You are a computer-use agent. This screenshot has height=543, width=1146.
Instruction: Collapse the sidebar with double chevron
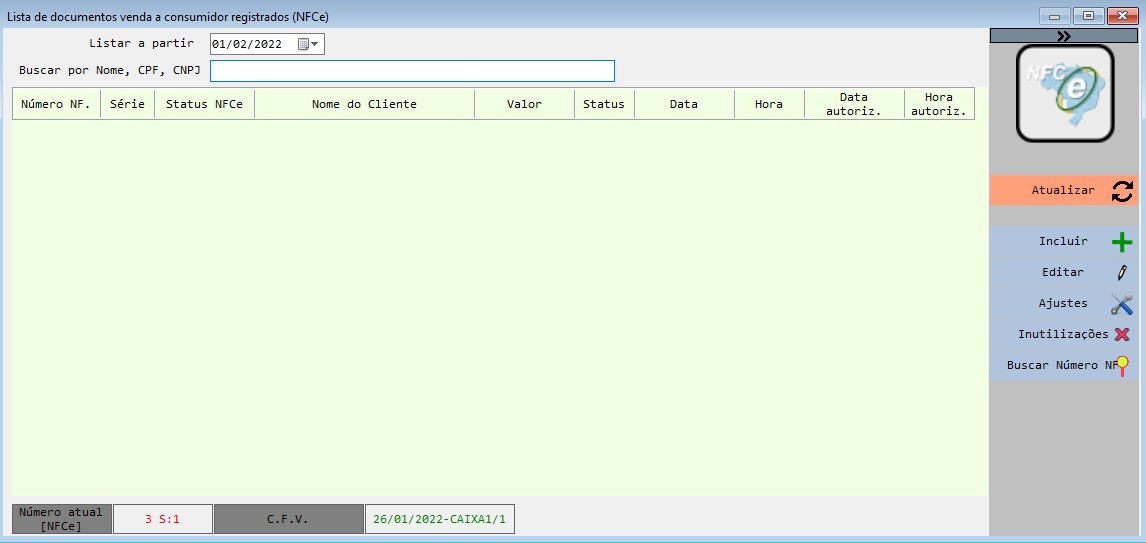[x=1063, y=36]
